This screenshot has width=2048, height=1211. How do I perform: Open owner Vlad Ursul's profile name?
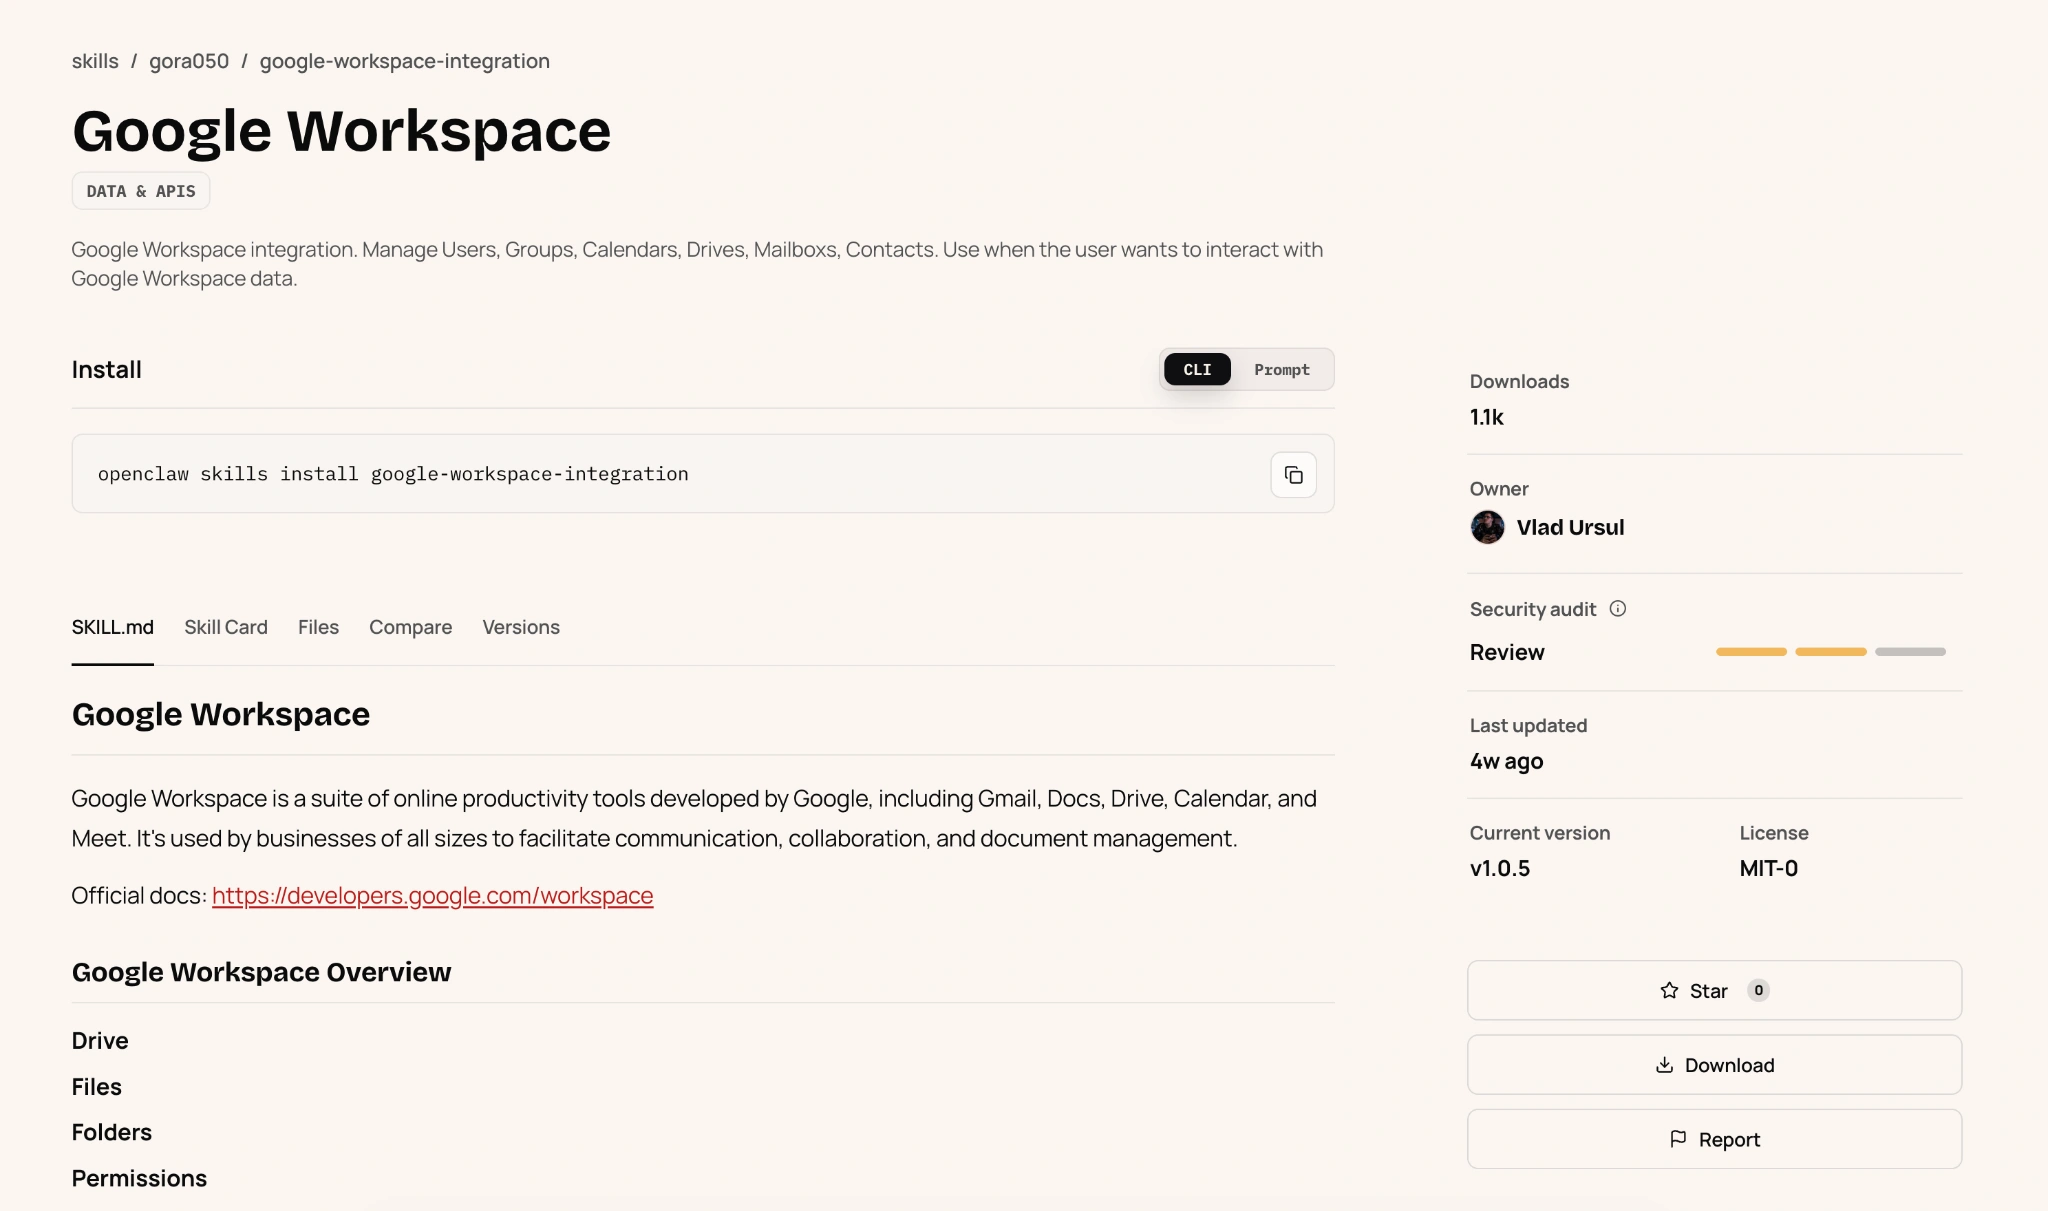click(1570, 527)
